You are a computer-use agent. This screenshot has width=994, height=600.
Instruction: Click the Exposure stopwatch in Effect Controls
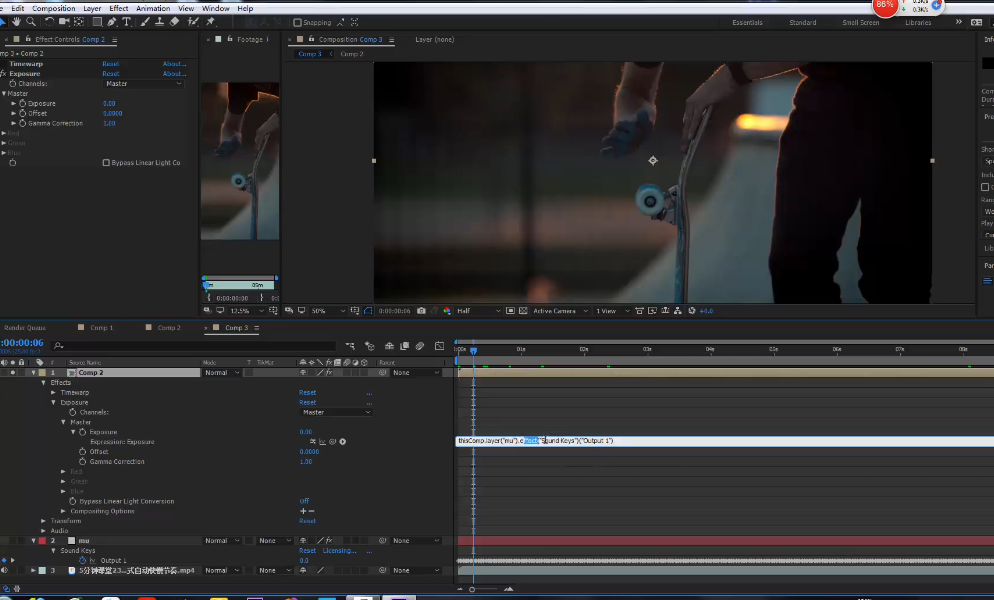coord(22,103)
